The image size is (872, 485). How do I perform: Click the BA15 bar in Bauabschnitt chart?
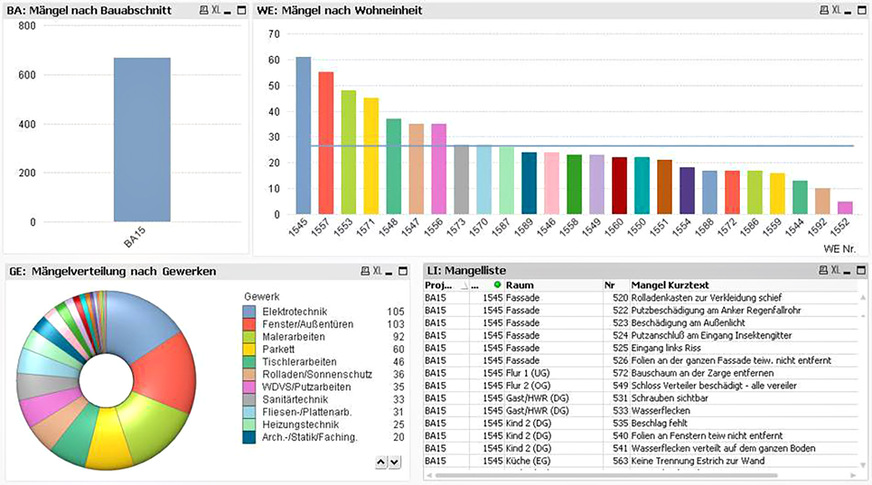[141, 139]
